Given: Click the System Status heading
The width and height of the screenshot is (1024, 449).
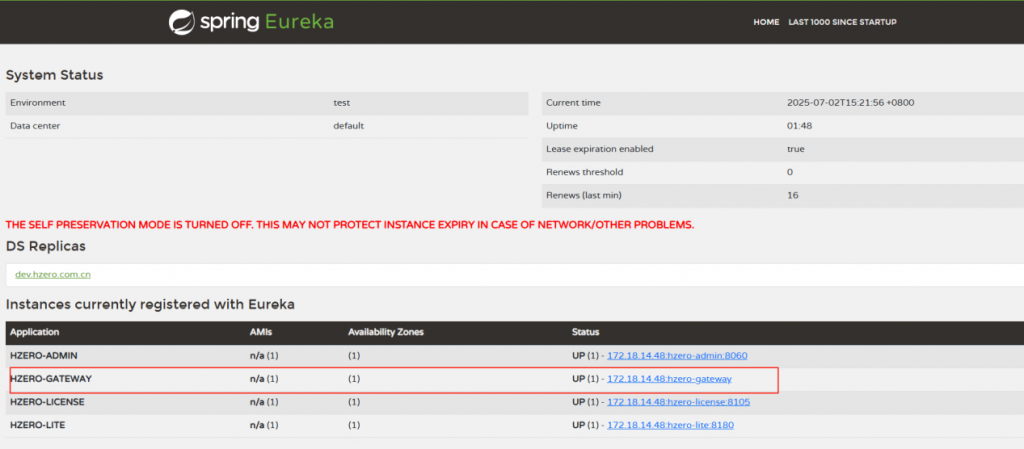Looking at the screenshot, I should click(54, 75).
